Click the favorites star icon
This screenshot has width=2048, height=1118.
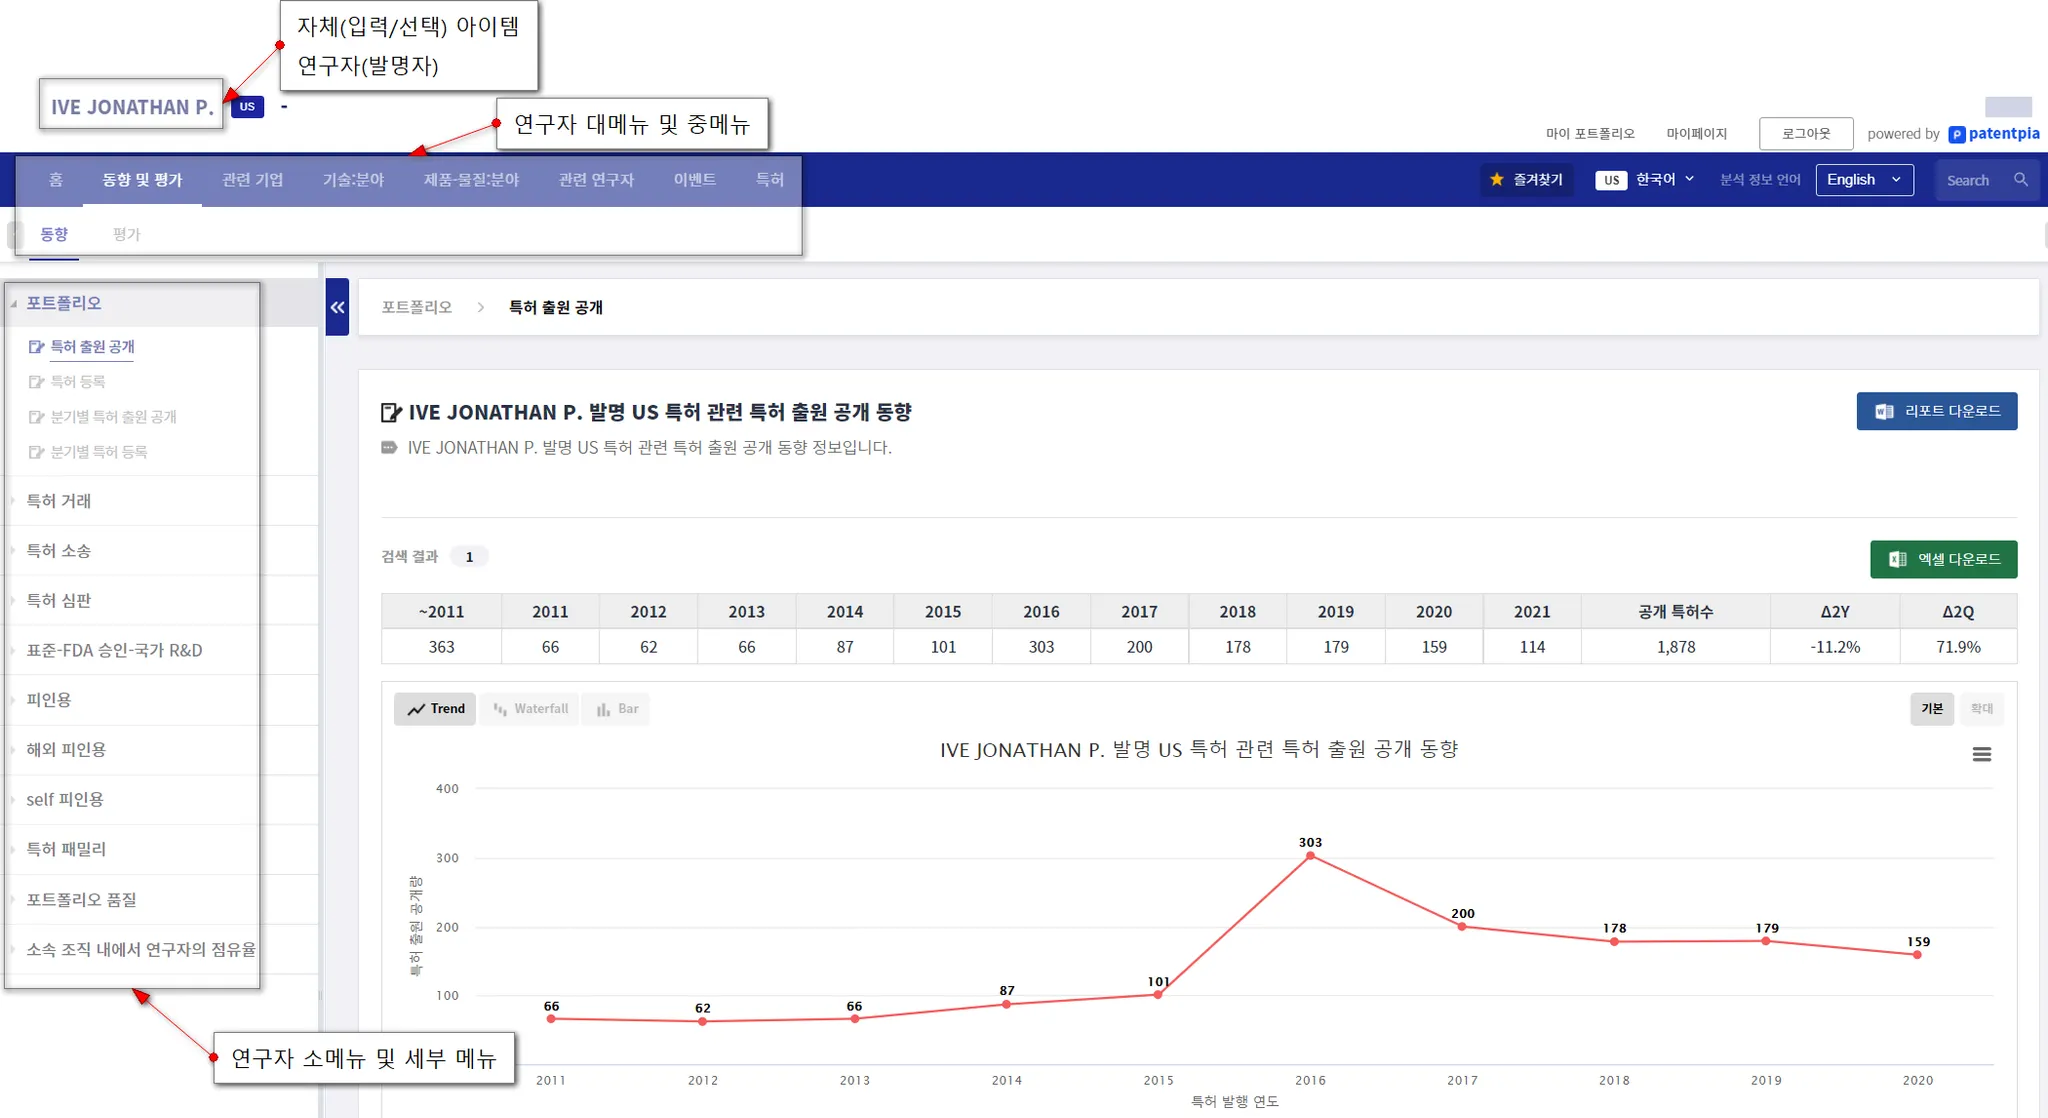coord(1496,180)
